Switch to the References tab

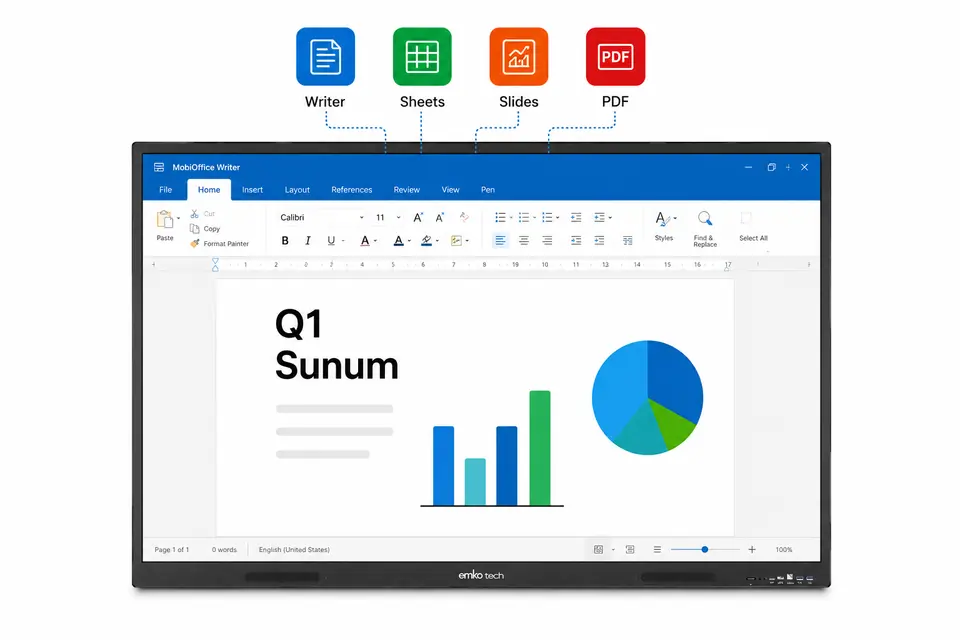351,190
